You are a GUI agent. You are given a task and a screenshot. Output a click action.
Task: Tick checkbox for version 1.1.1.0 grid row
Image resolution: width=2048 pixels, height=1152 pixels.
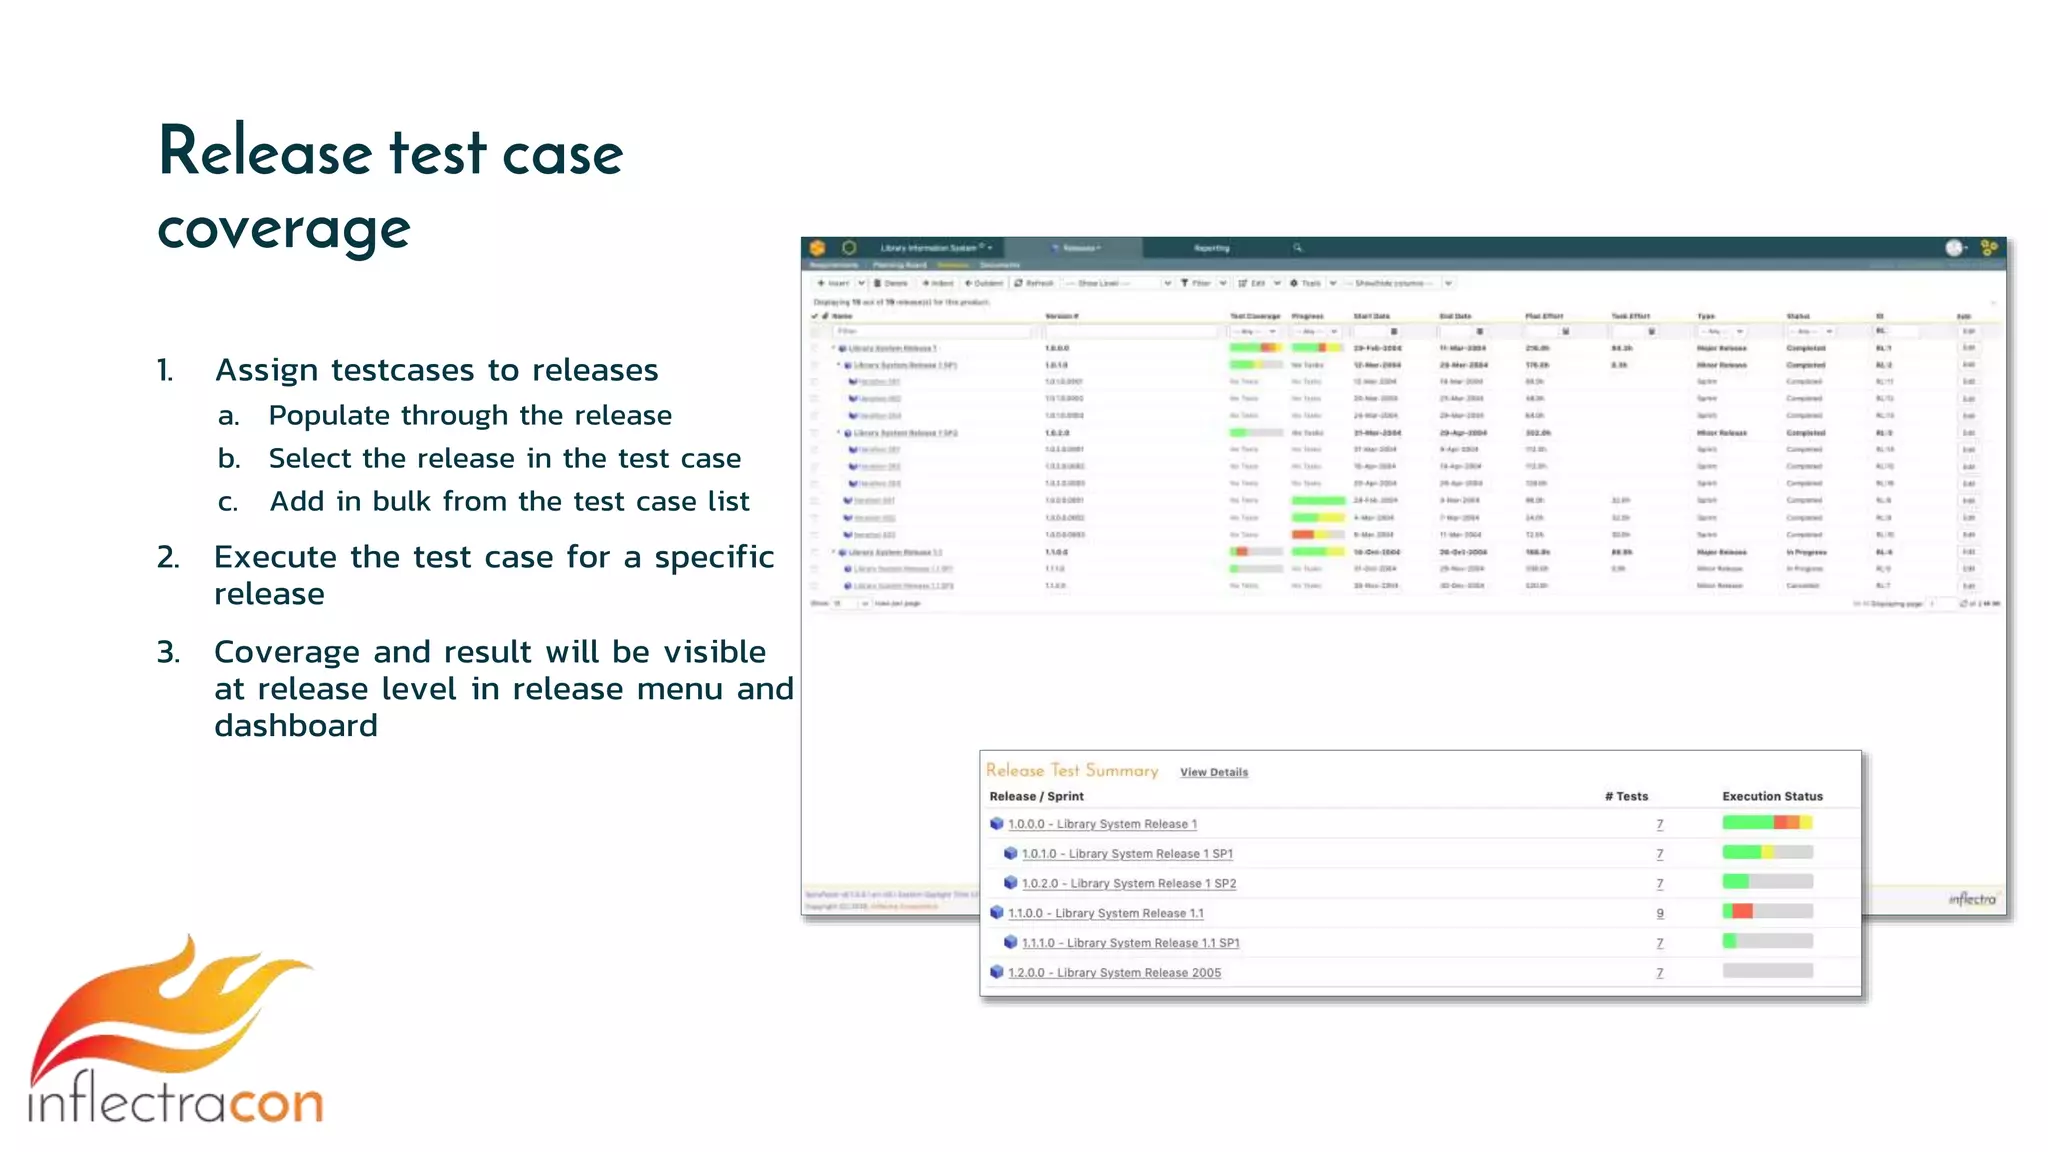tap(814, 569)
